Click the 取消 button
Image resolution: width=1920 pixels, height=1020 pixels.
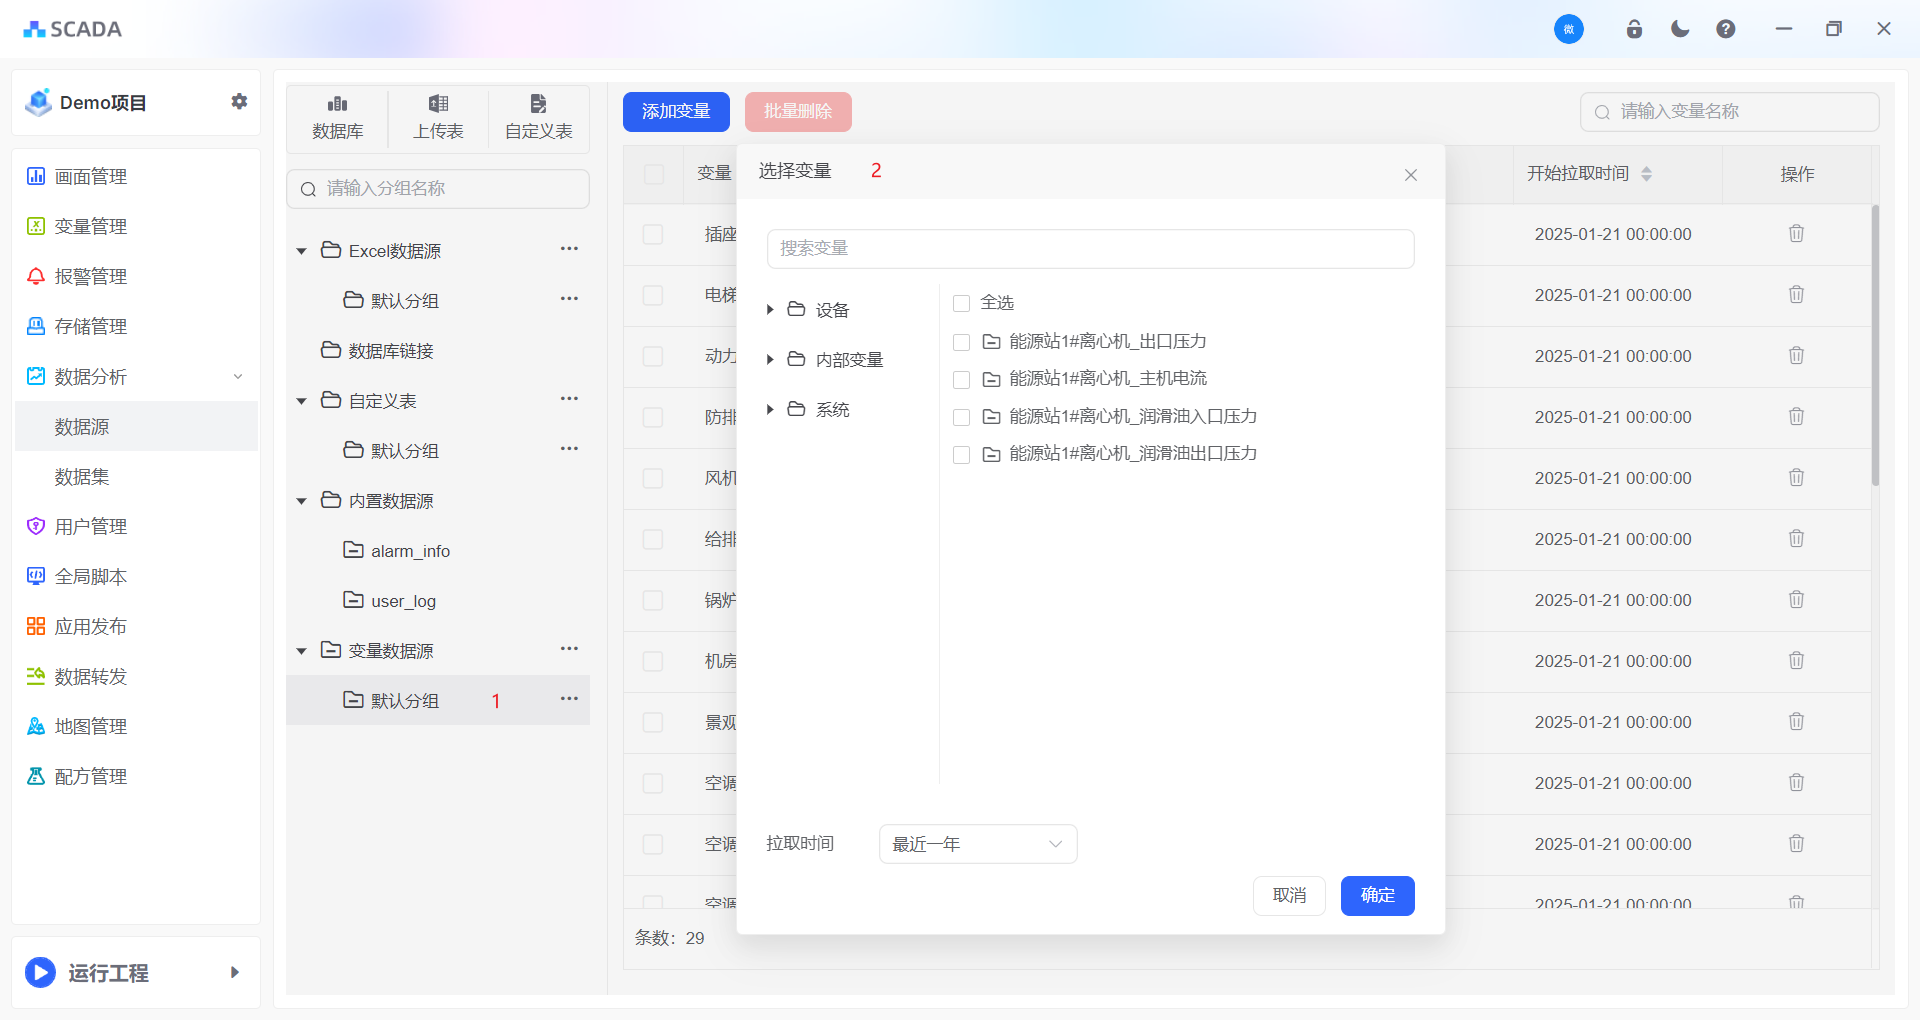pyautogui.click(x=1289, y=896)
